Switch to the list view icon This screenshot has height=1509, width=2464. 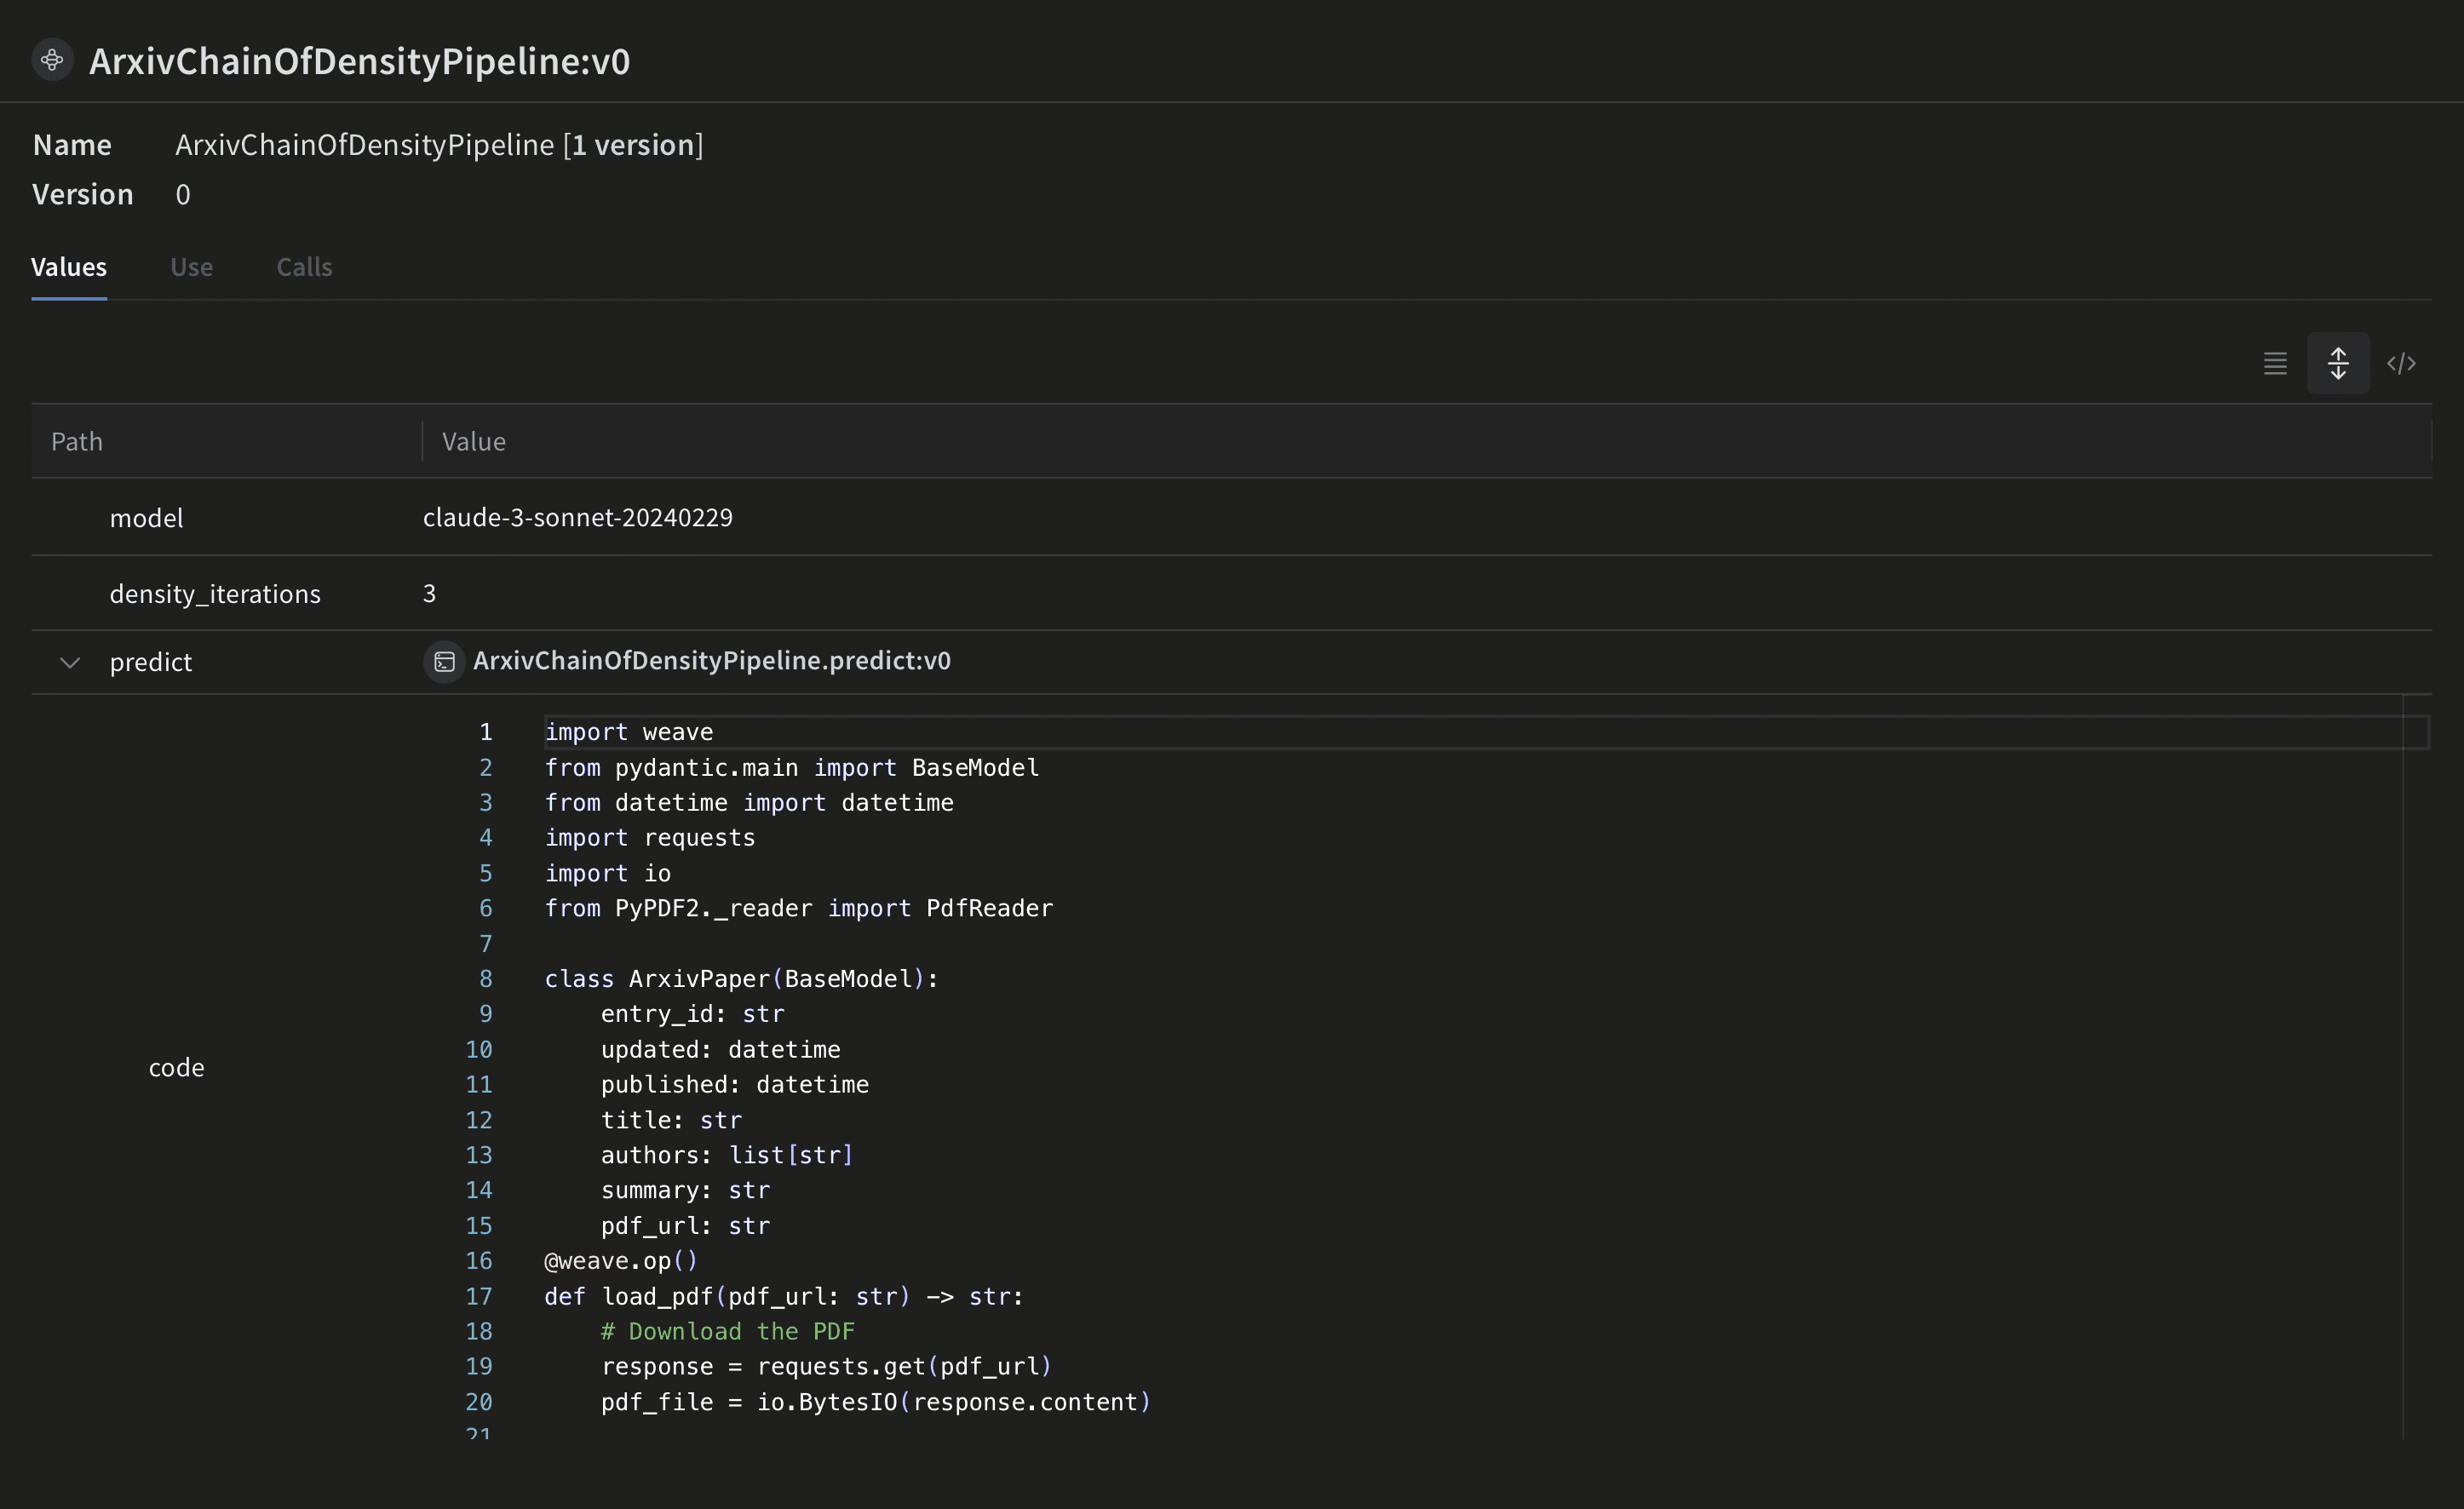click(2275, 363)
